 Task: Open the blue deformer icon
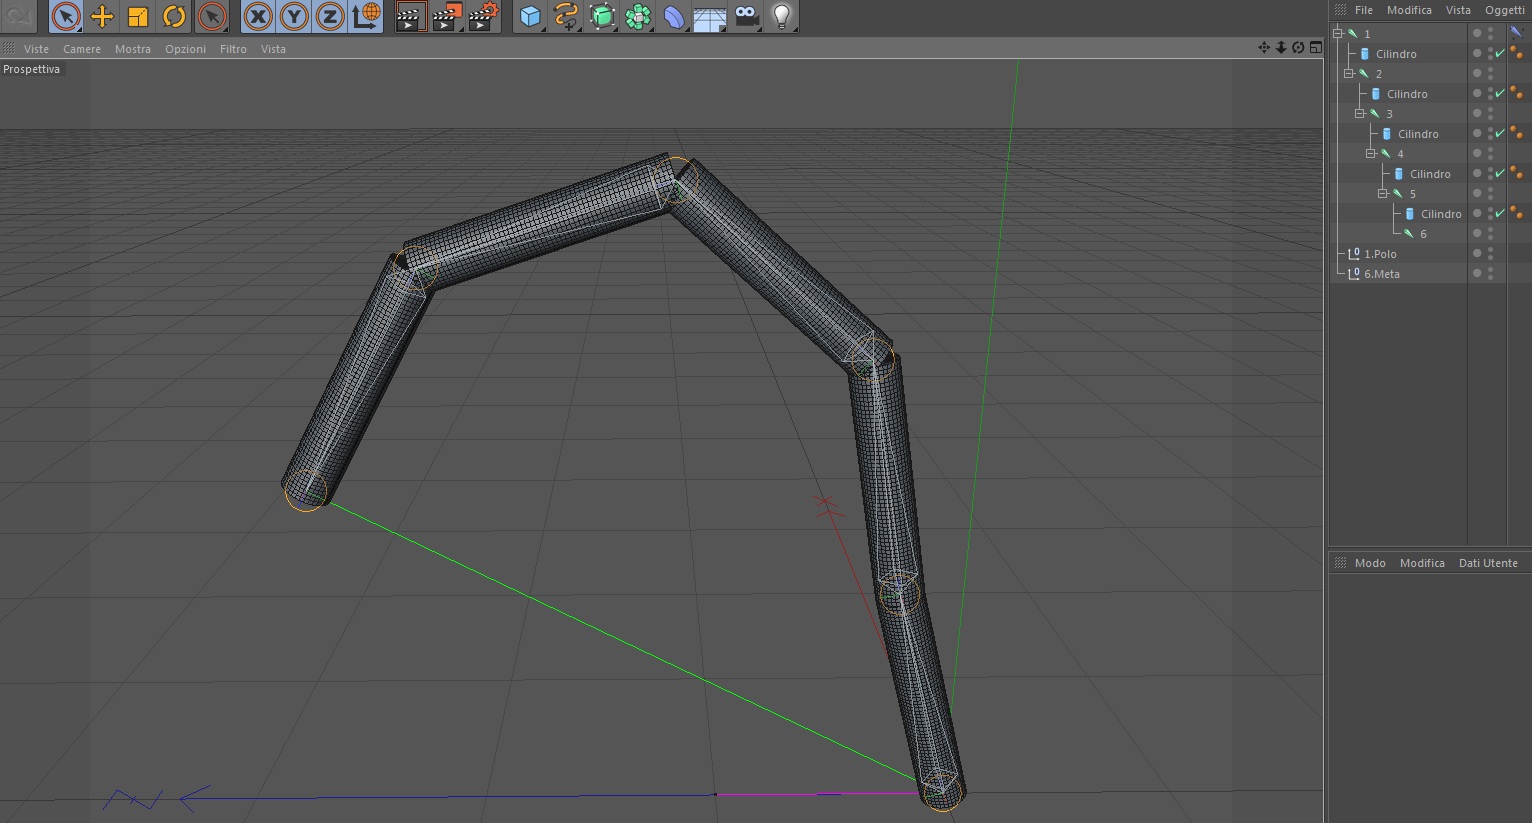pyautogui.click(x=674, y=16)
